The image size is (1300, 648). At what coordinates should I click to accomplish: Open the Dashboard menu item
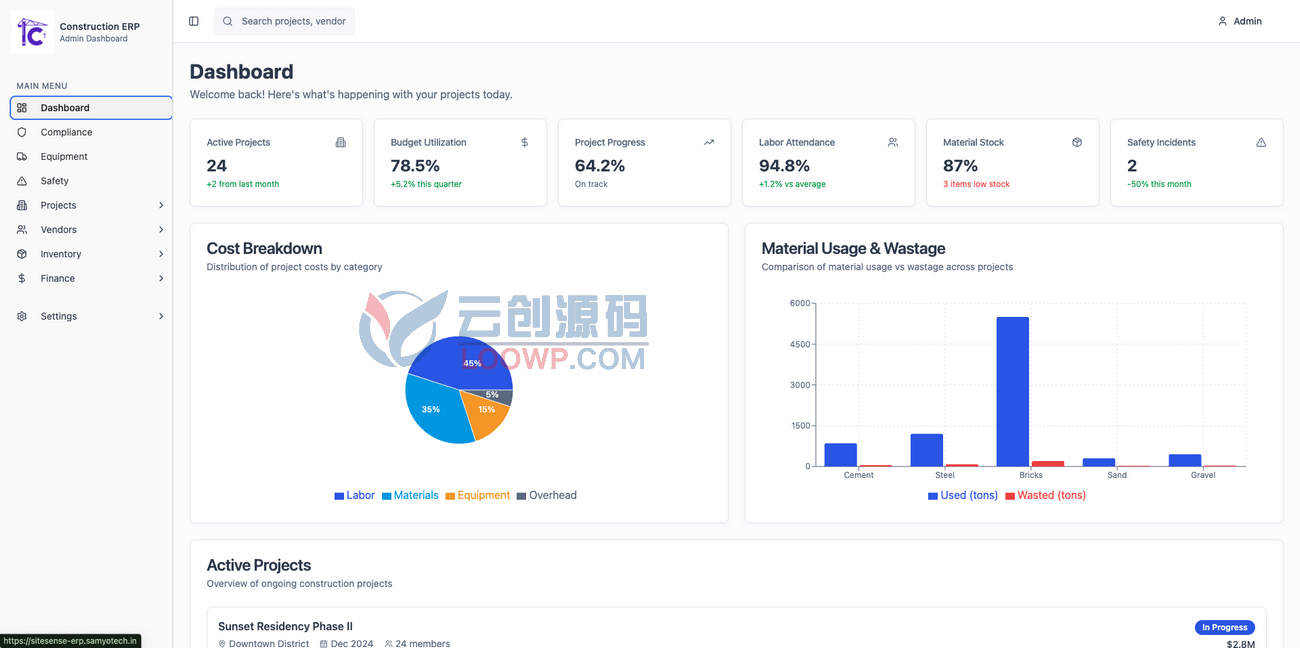tap(91, 108)
